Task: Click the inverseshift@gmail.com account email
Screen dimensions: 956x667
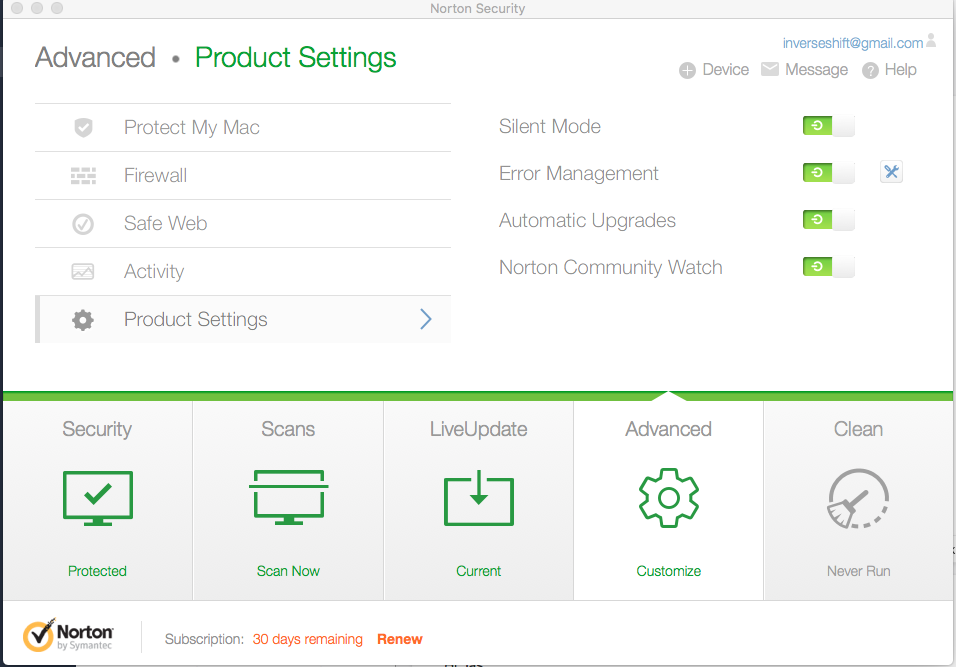Action: click(x=852, y=43)
